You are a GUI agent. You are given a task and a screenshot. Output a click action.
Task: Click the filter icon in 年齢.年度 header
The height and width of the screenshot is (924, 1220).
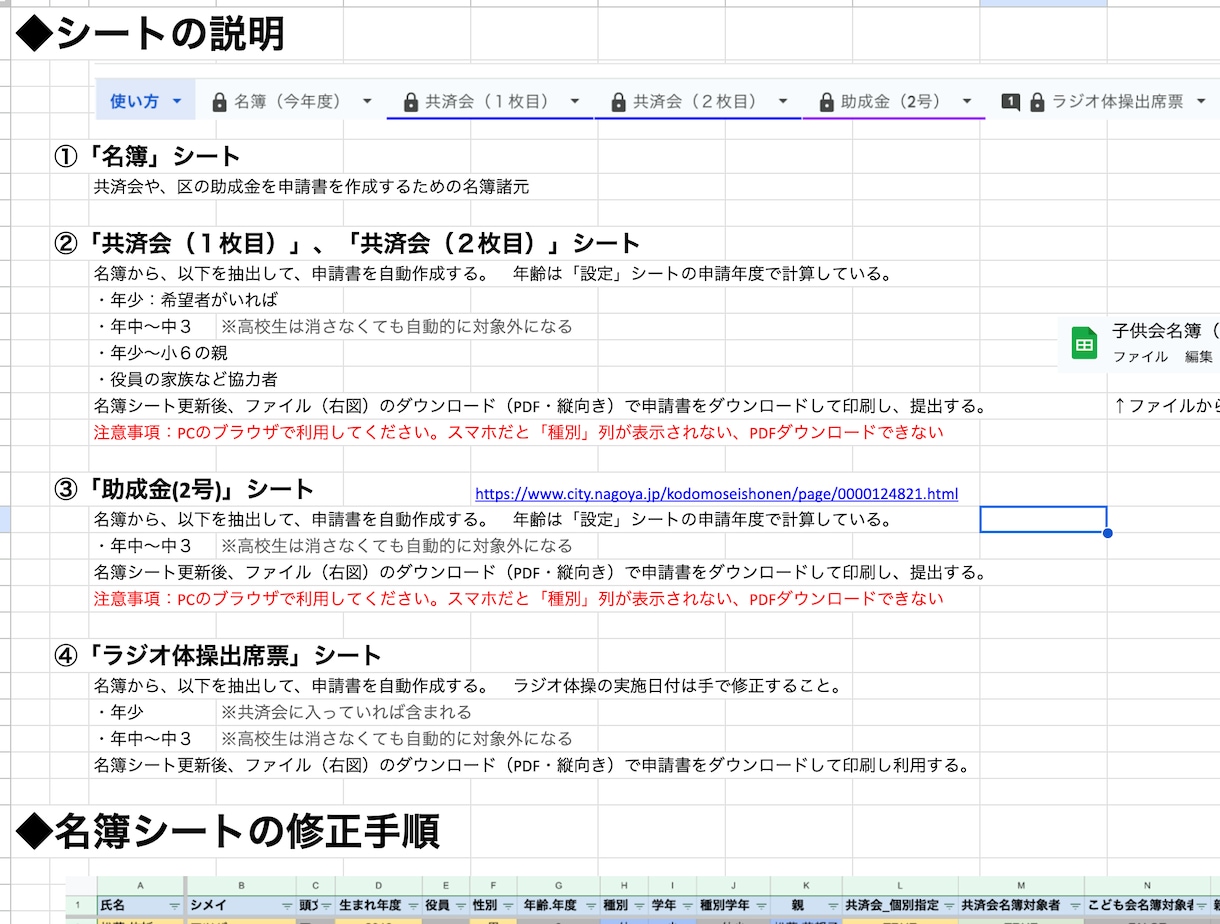[x=590, y=906]
